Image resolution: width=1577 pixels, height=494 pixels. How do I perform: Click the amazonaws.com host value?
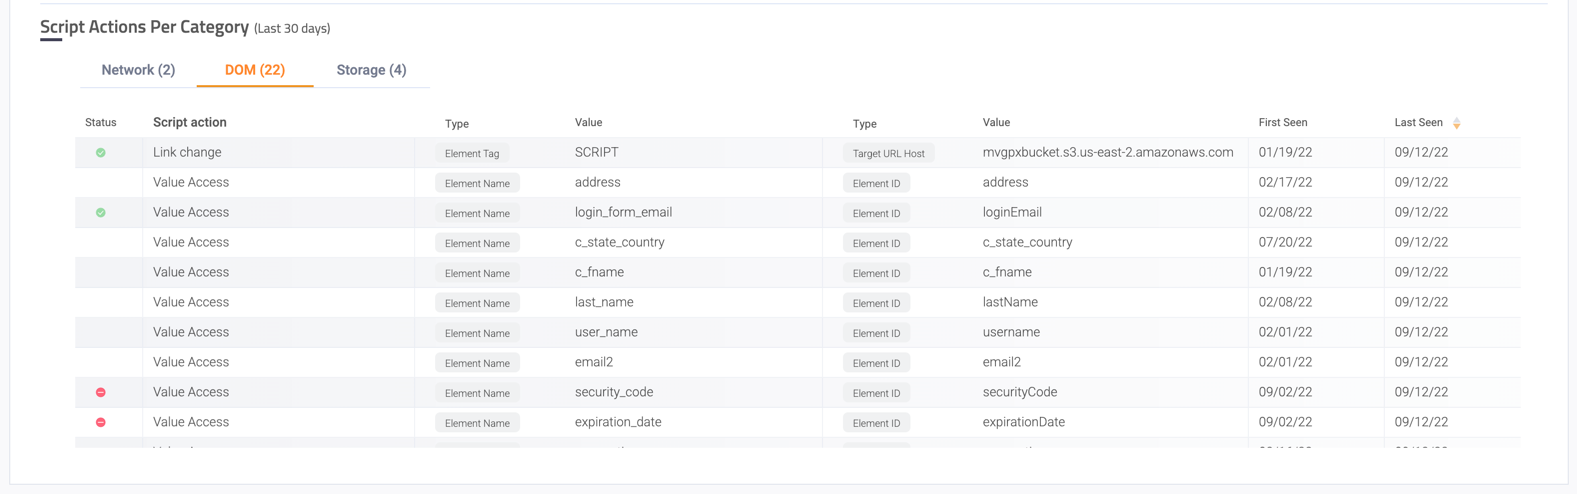click(x=1107, y=153)
